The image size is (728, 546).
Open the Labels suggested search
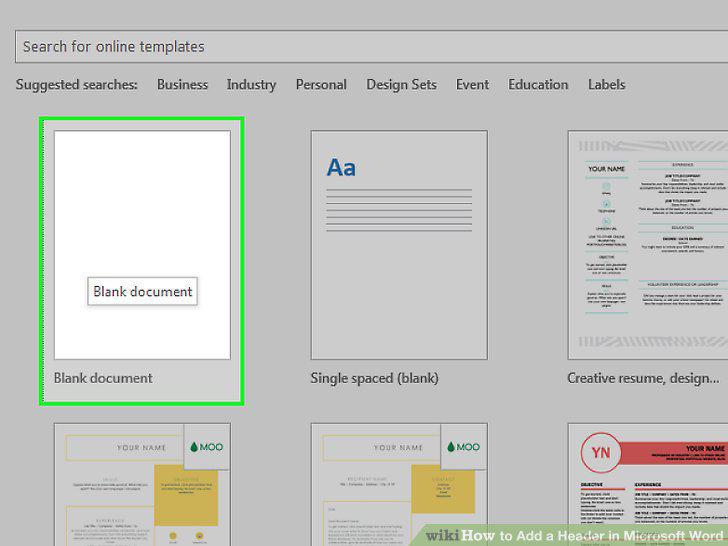click(x=607, y=84)
